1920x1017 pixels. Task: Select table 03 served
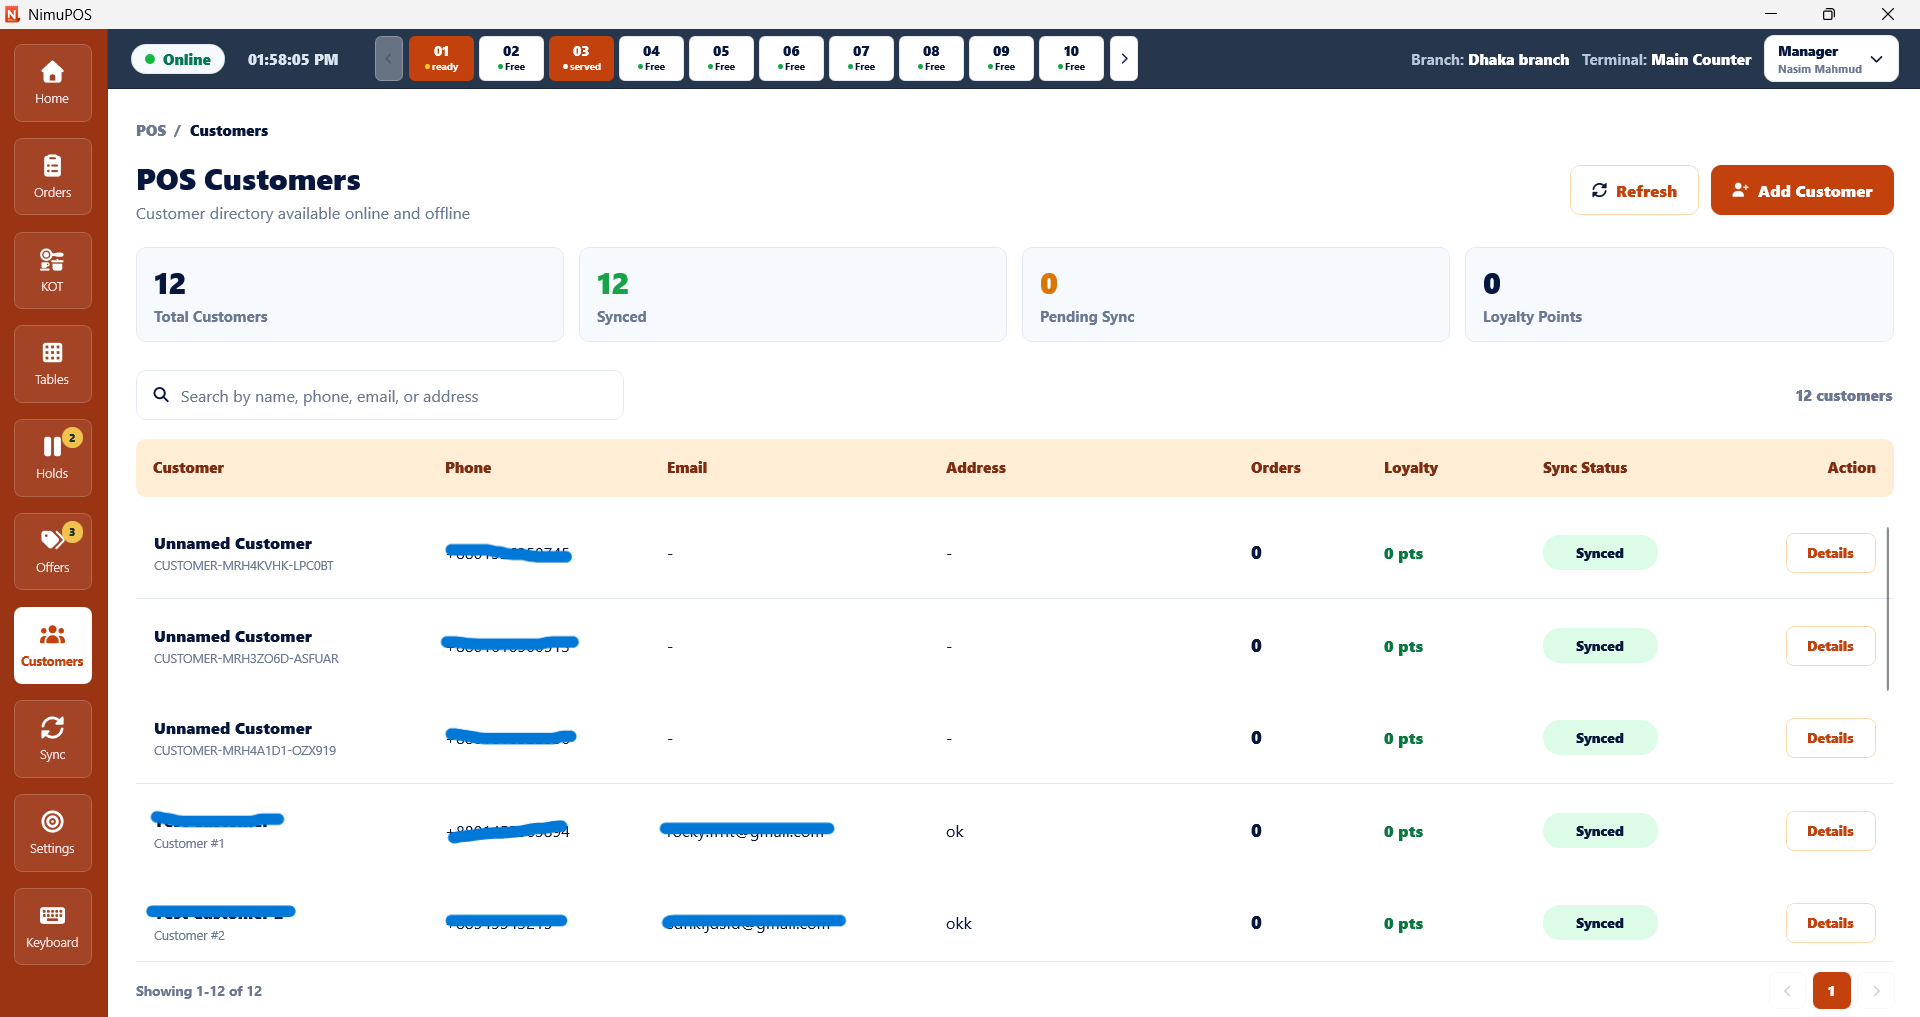[x=581, y=59]
